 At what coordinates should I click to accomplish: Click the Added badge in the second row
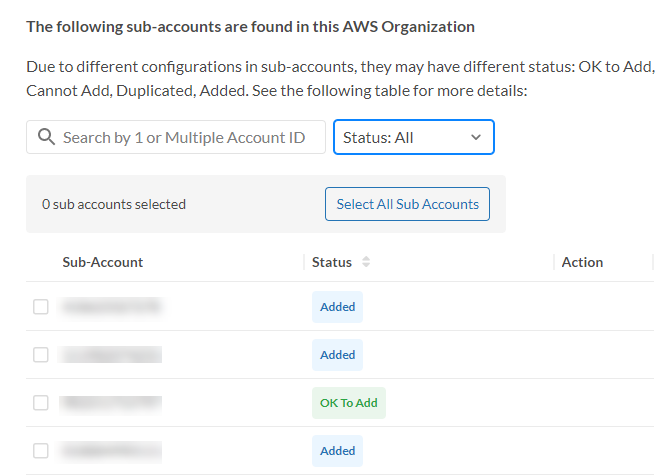337,355
